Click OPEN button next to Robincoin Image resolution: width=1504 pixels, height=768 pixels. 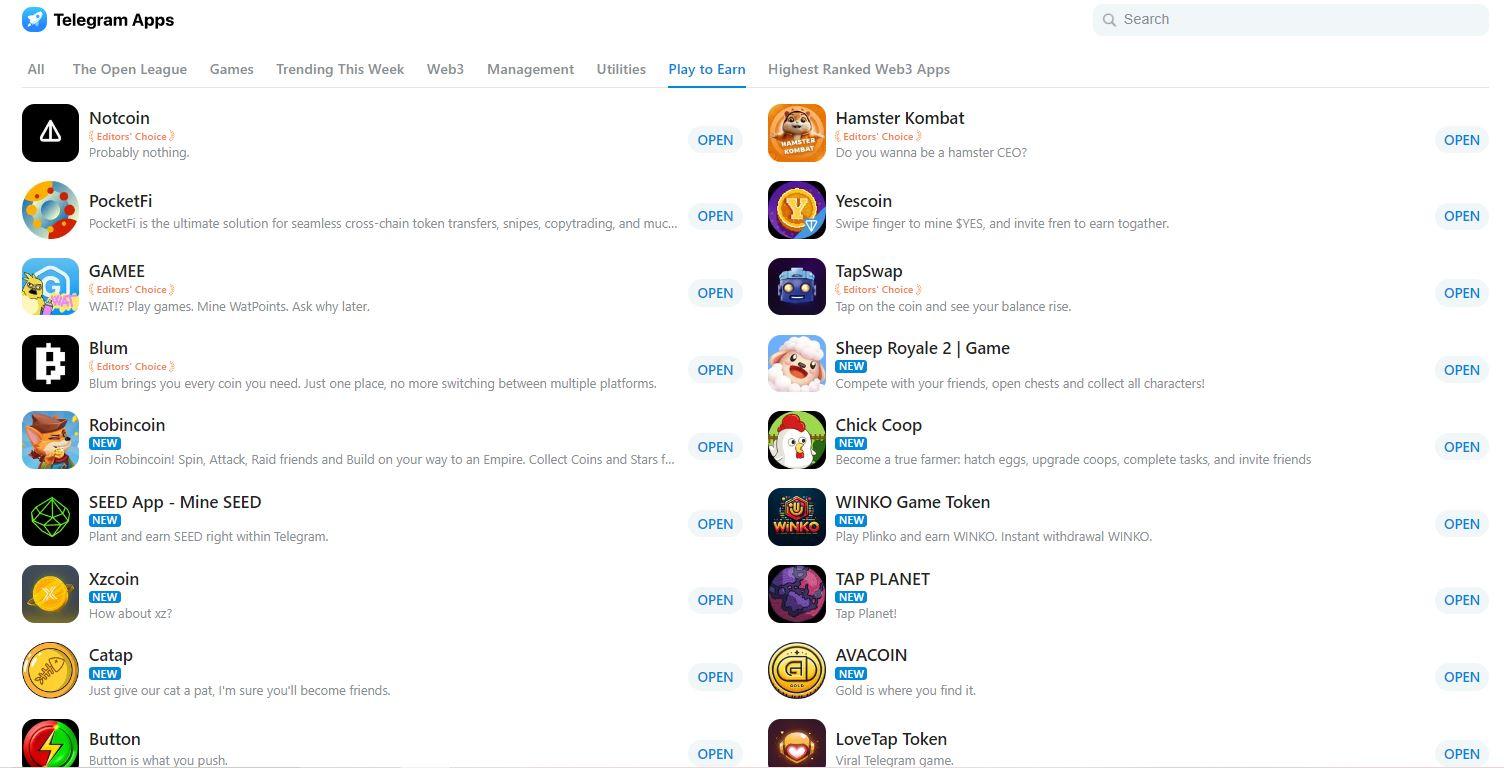coord(715,447)
